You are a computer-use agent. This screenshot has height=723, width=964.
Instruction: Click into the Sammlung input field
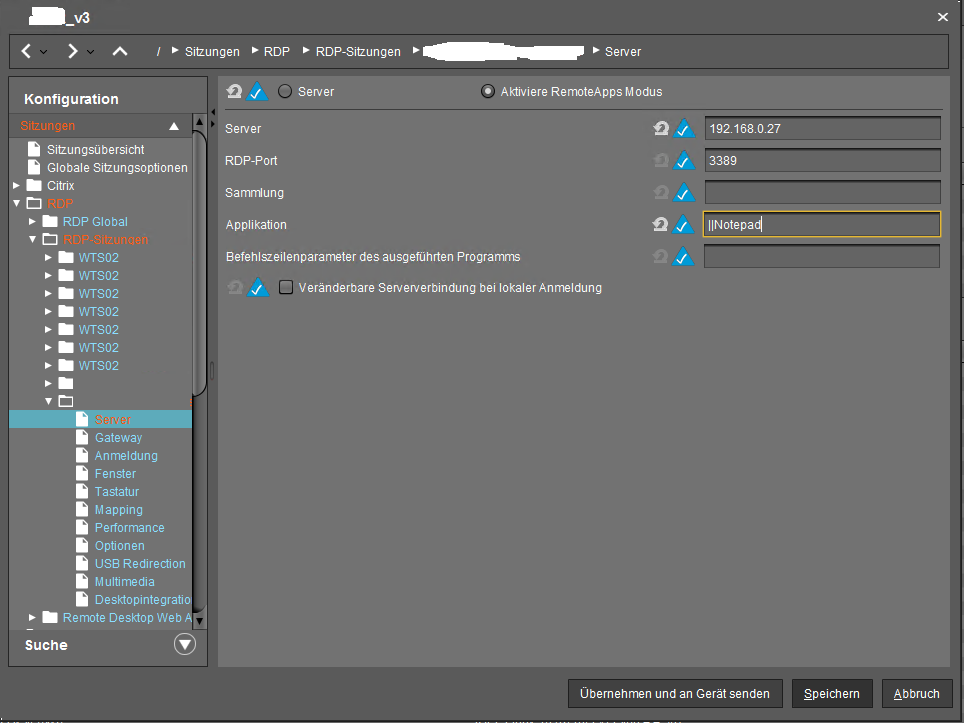[x=822, y=193]
